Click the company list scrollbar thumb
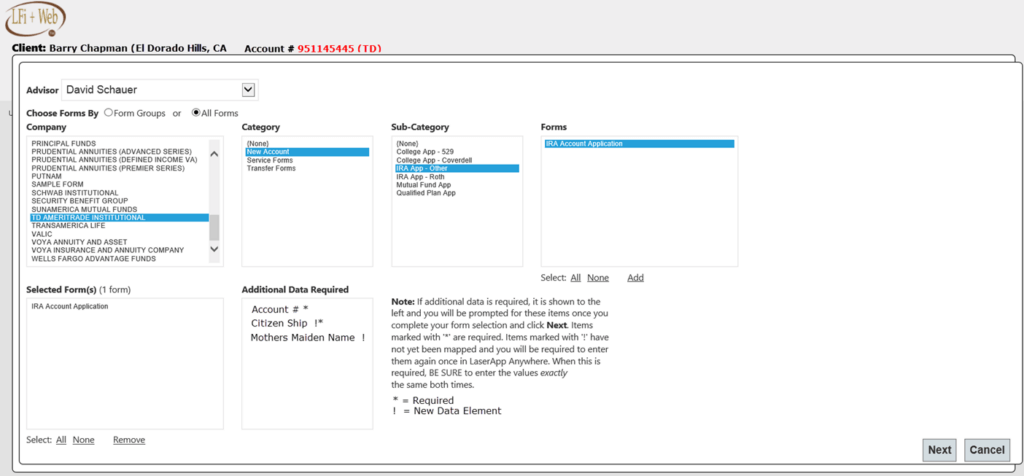 coord(214,227)
